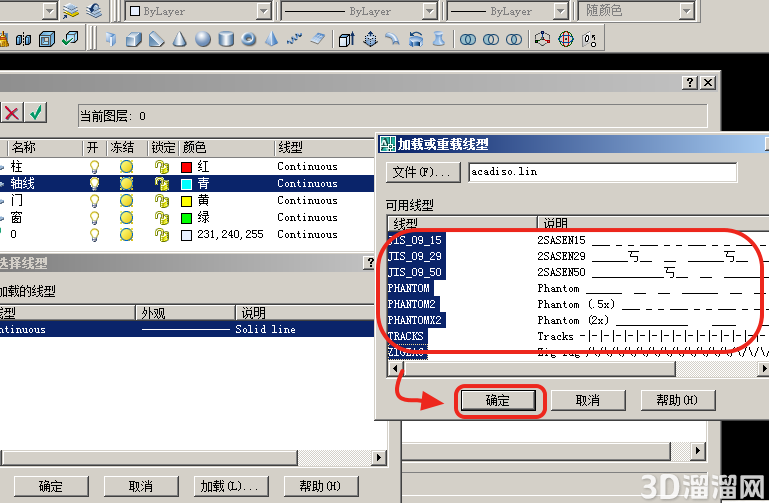Image resolution: width=769 pixels, height=503 pixels.
Task: Select the Planar Surface tool
Action: (318, 39)
